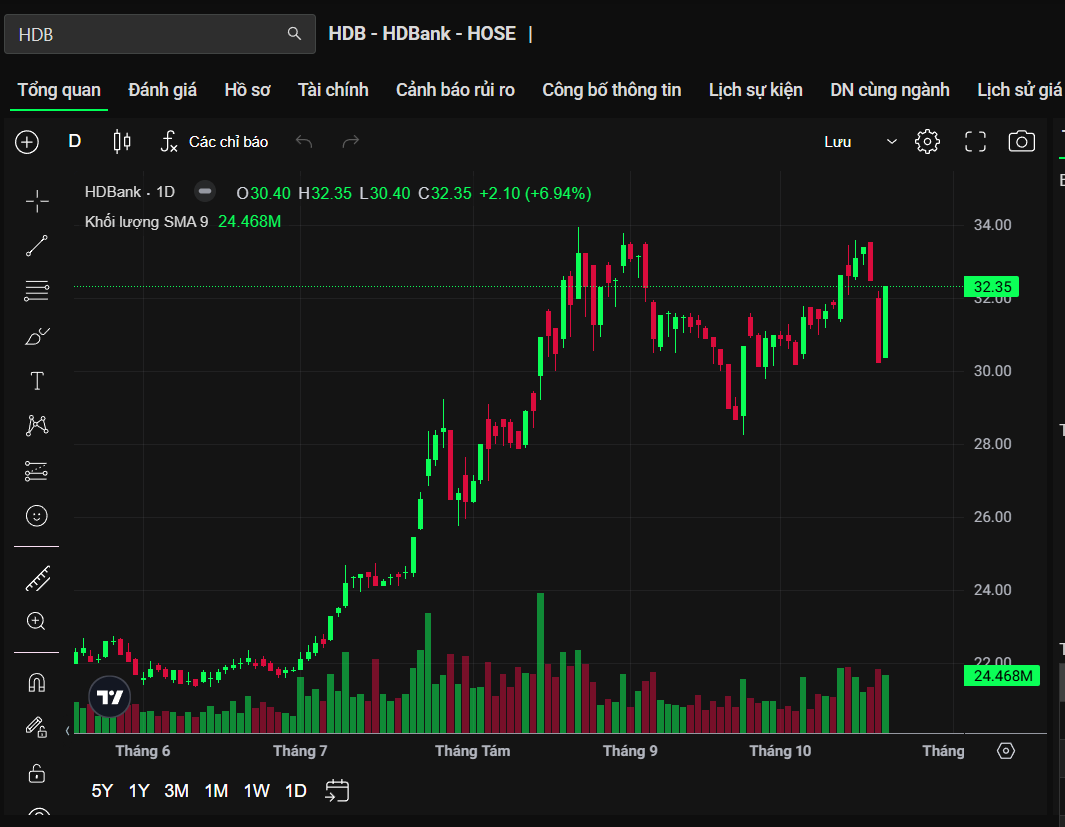Select the crosshair cursor tool
Viewport: 1065px width, 827px height.
37,201
